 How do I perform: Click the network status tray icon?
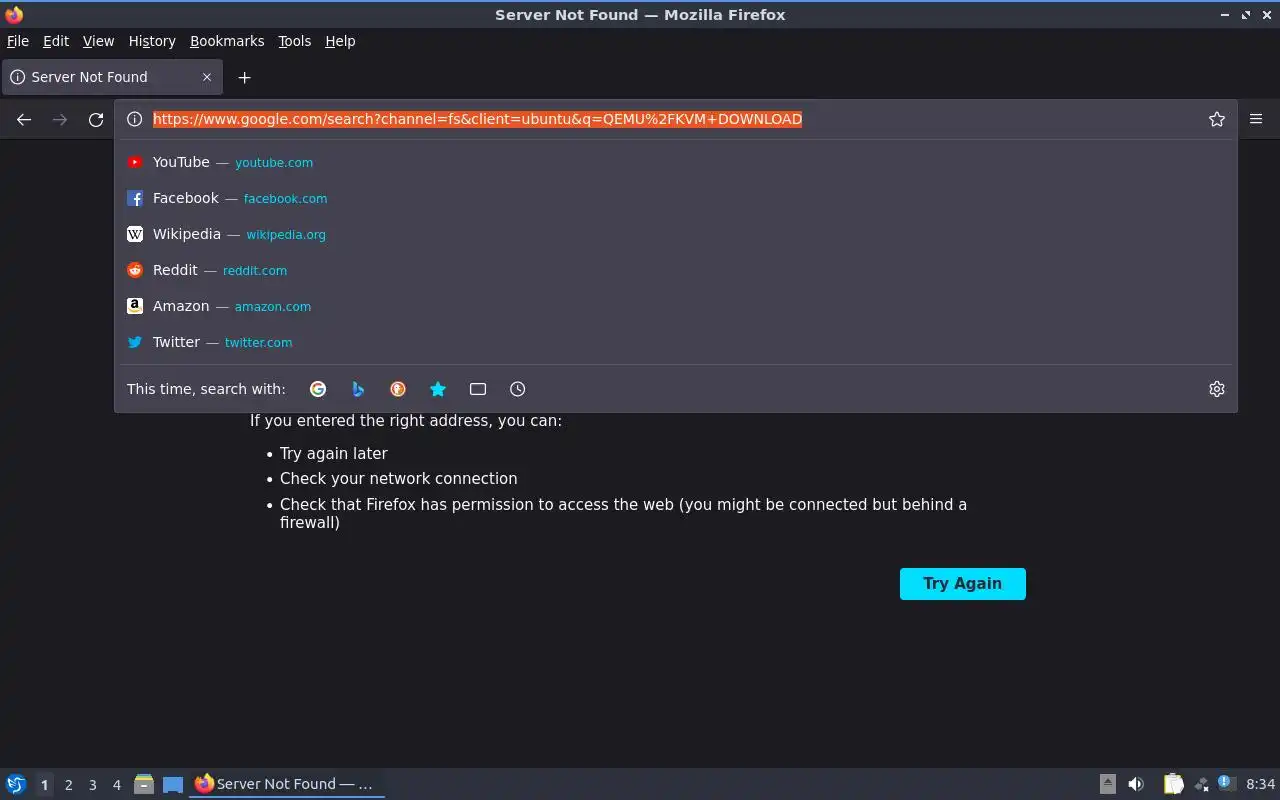click(x=1202, y=784)
